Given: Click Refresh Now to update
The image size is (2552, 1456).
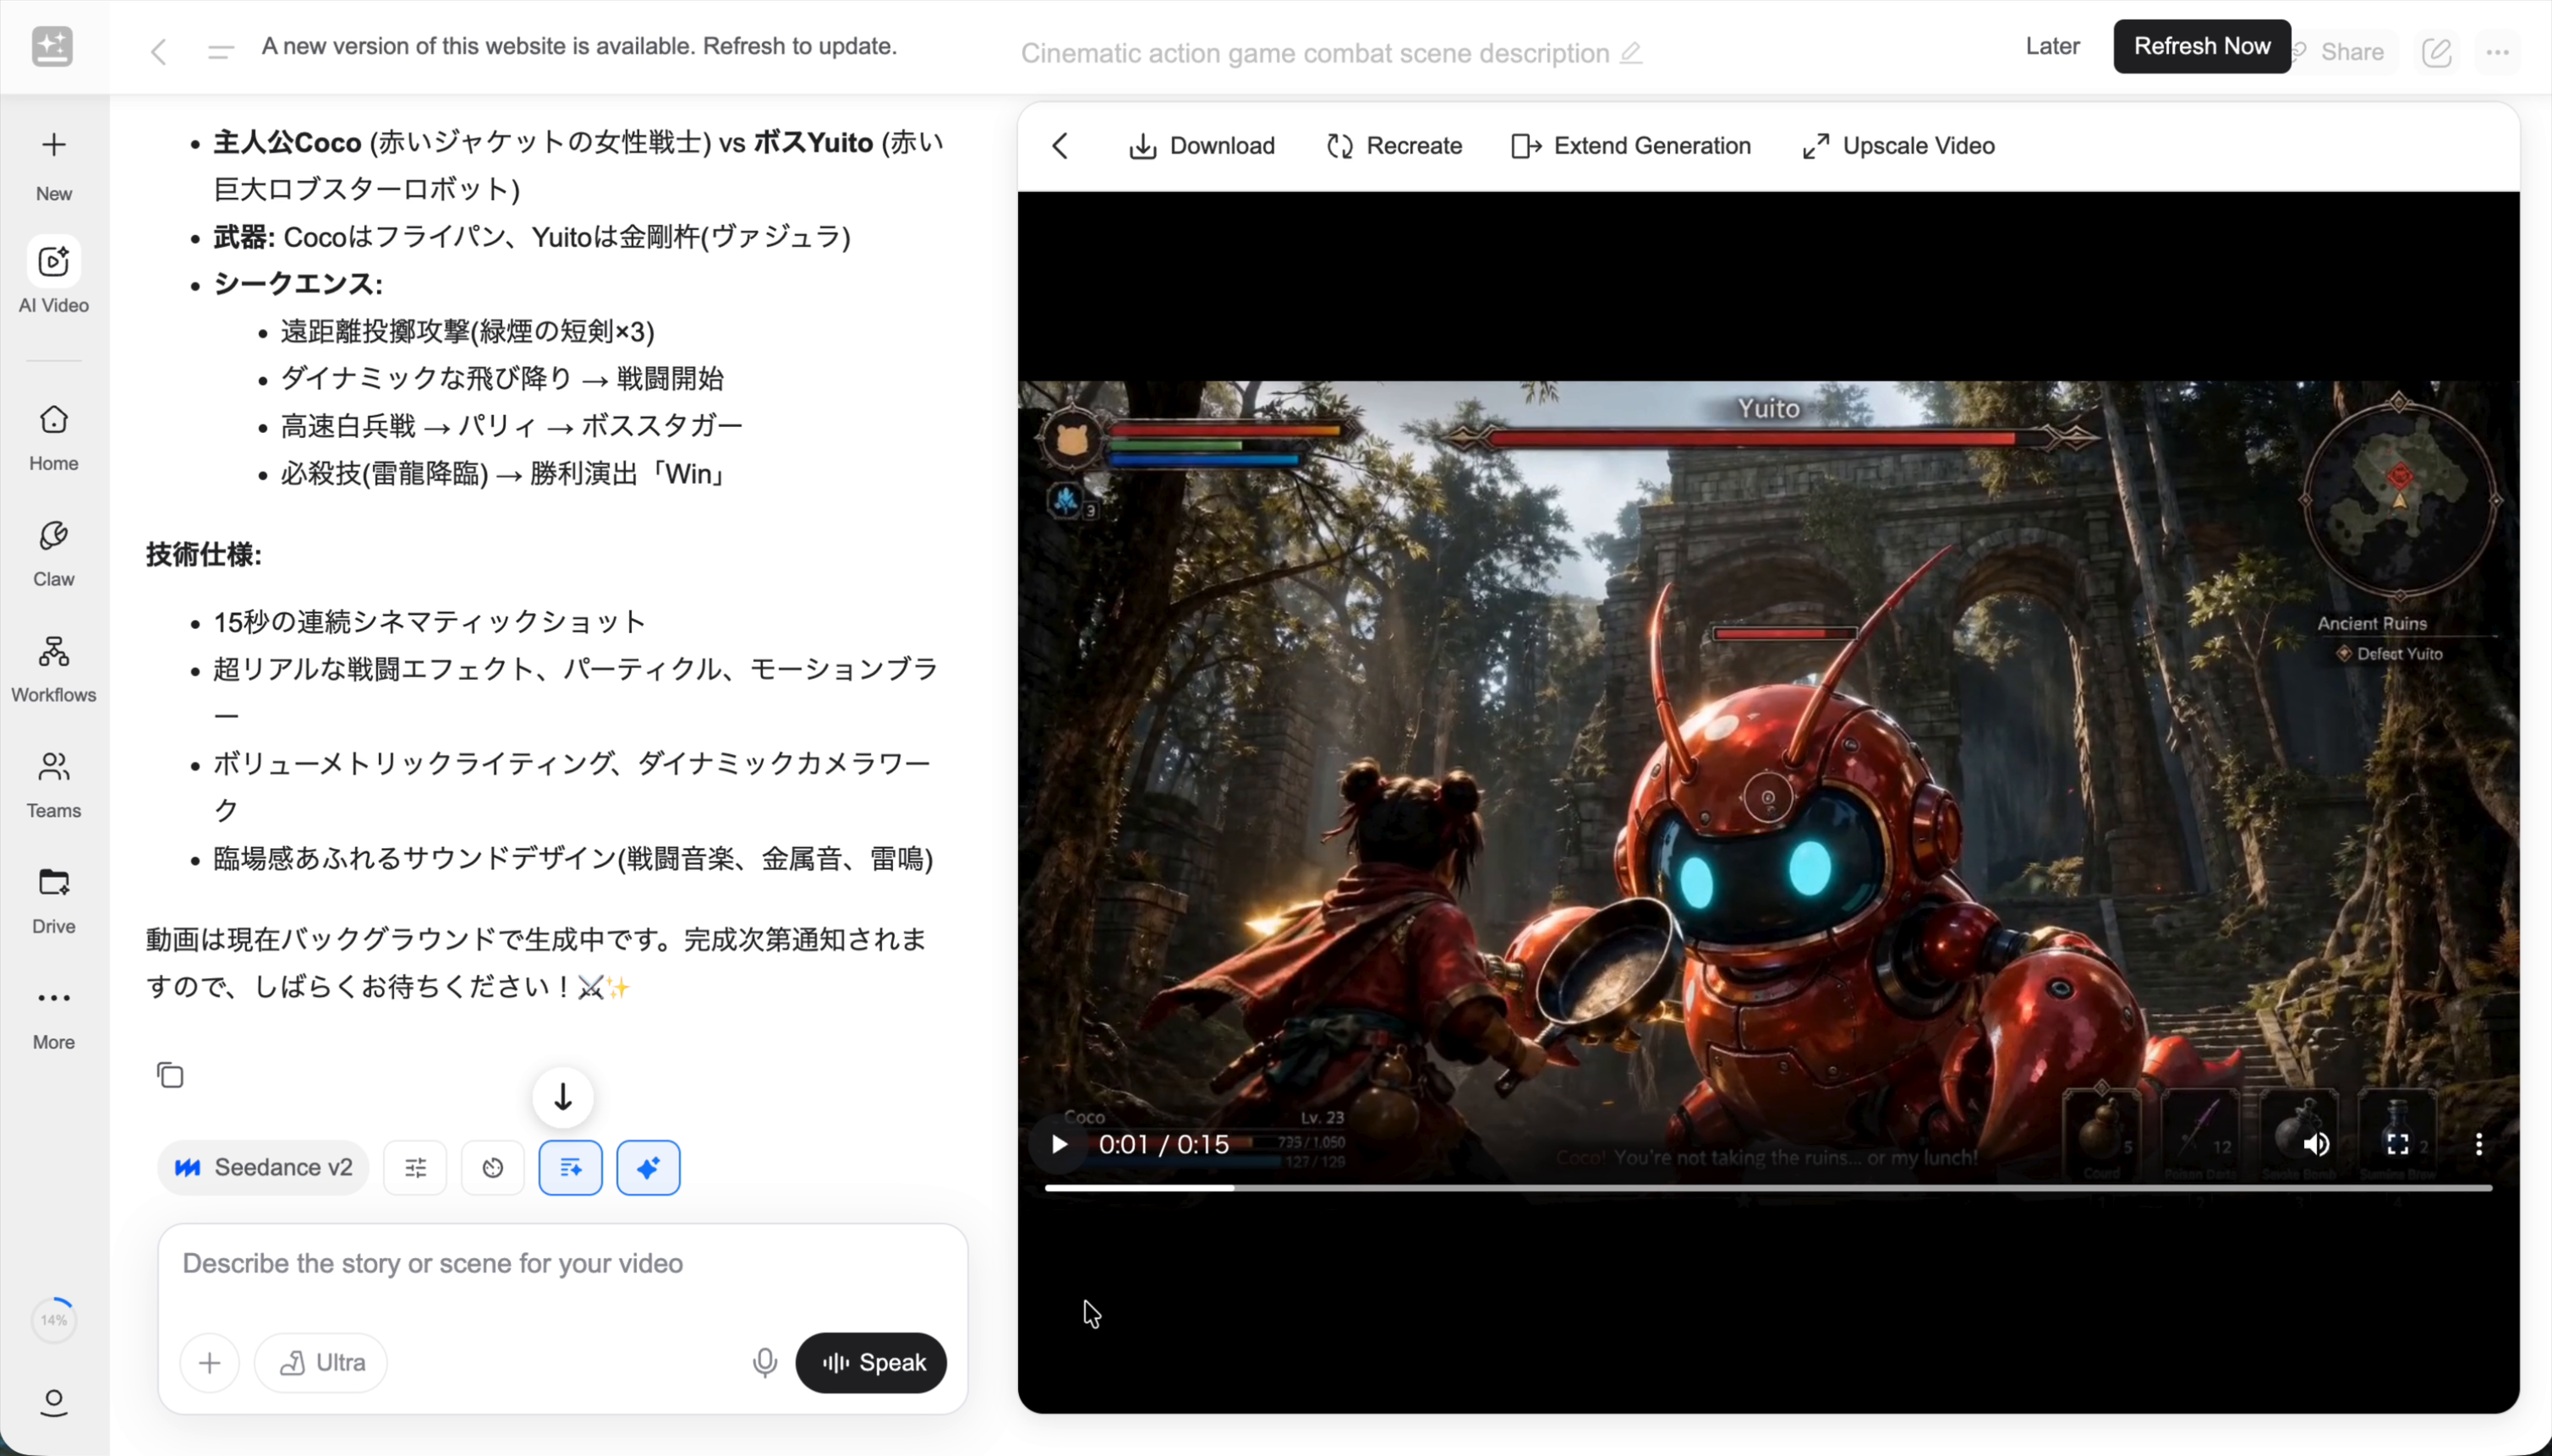Looking at the screenshot, I should [2201, 46].
